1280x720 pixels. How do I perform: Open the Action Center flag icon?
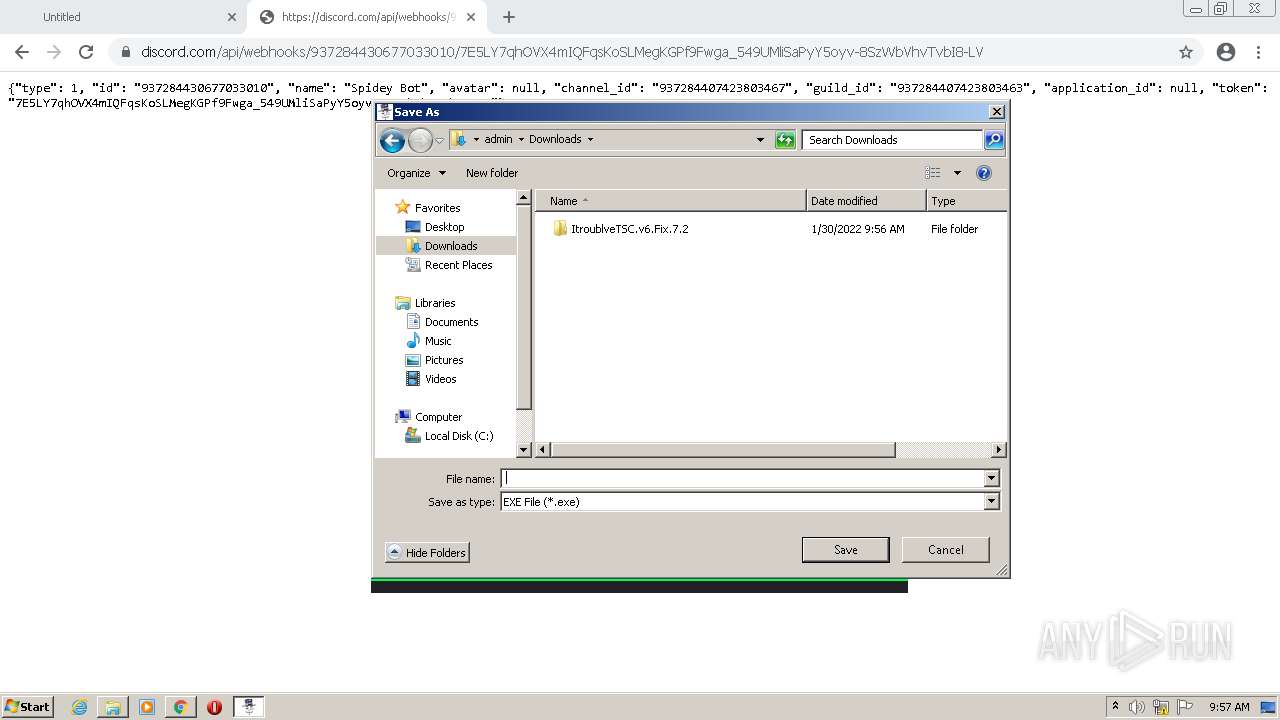tap(1184, 707)
